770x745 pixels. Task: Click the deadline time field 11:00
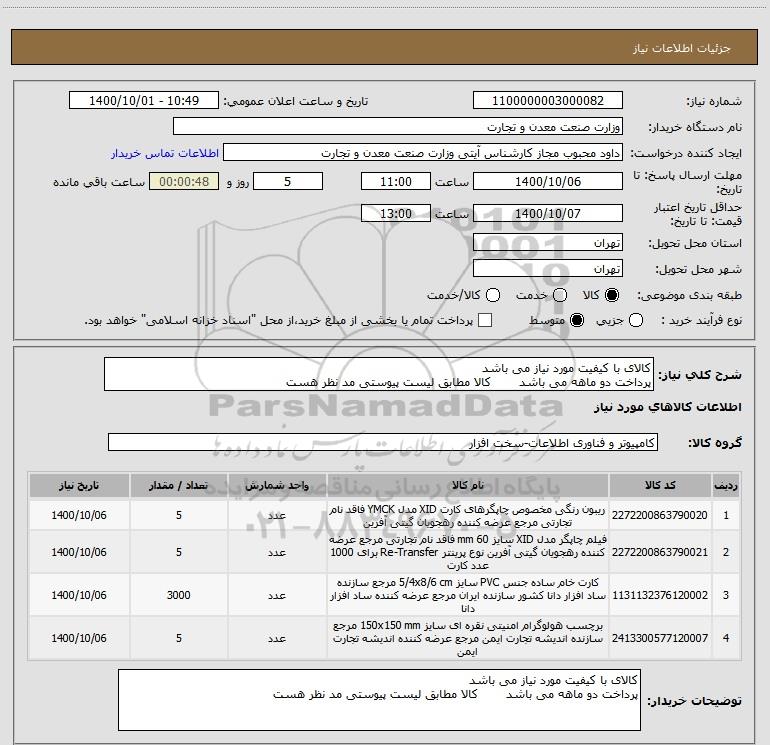point(396,181)
